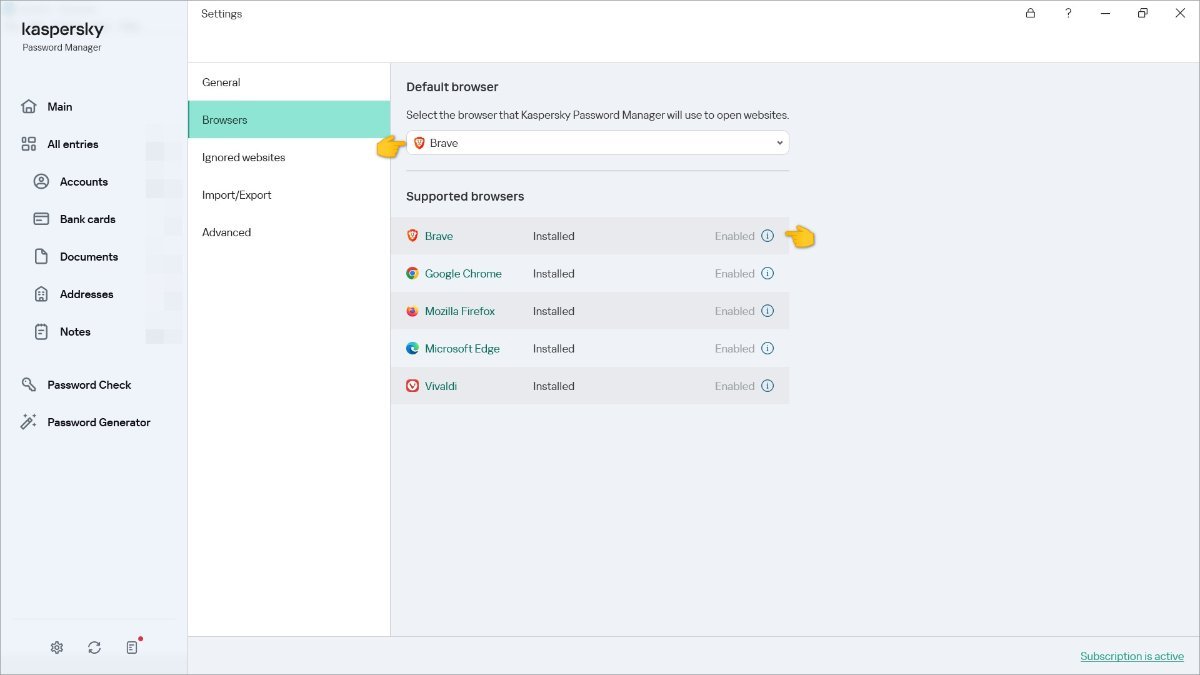1200x675 pixels.
Task: Open Bank cards entries
Action: pos(87,219)
